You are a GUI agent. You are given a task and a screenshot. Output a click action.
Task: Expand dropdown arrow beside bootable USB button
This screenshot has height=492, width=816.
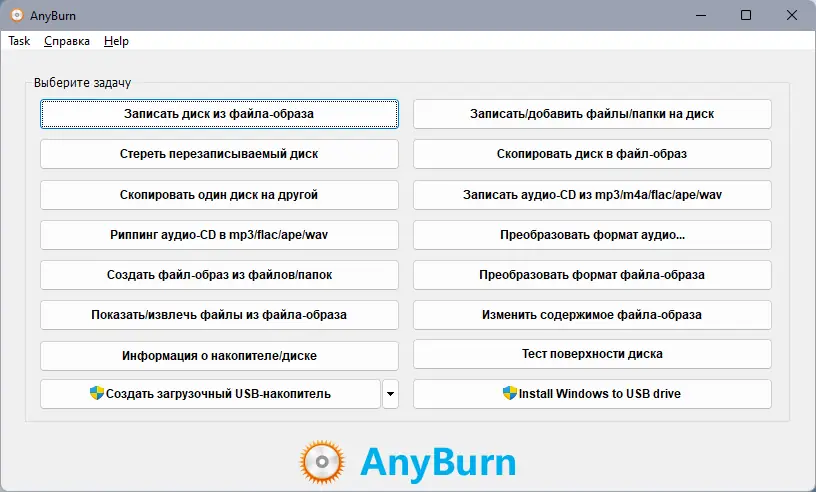click(390, 394)
